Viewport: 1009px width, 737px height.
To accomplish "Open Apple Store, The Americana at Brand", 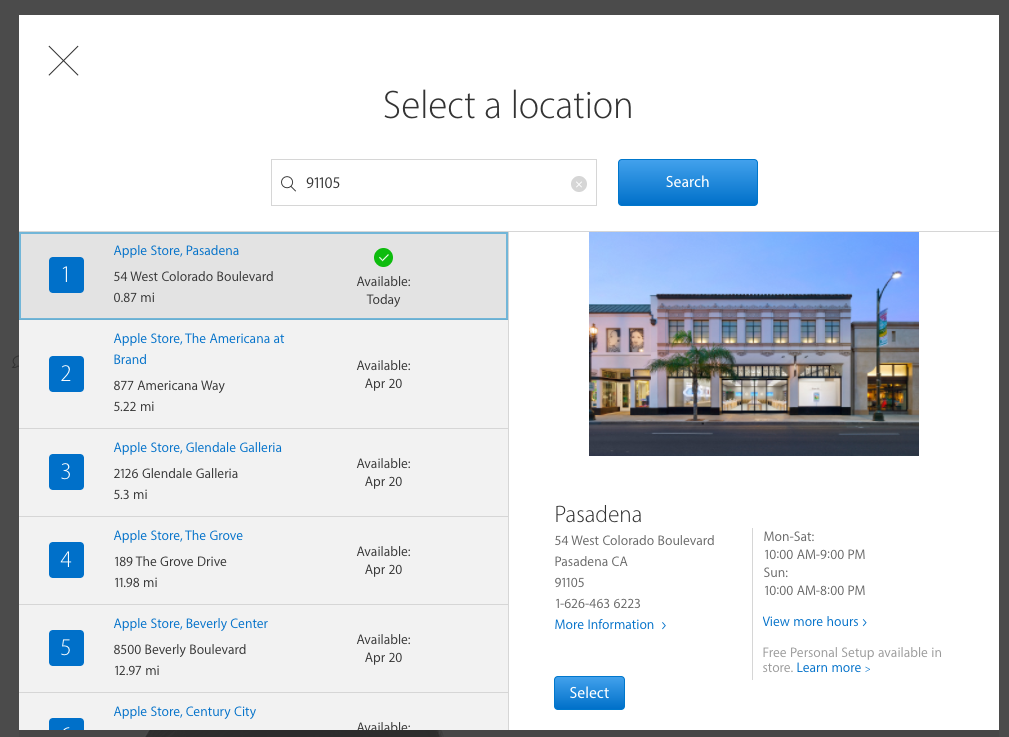I will pyautogui.click(x=198, y=339).
